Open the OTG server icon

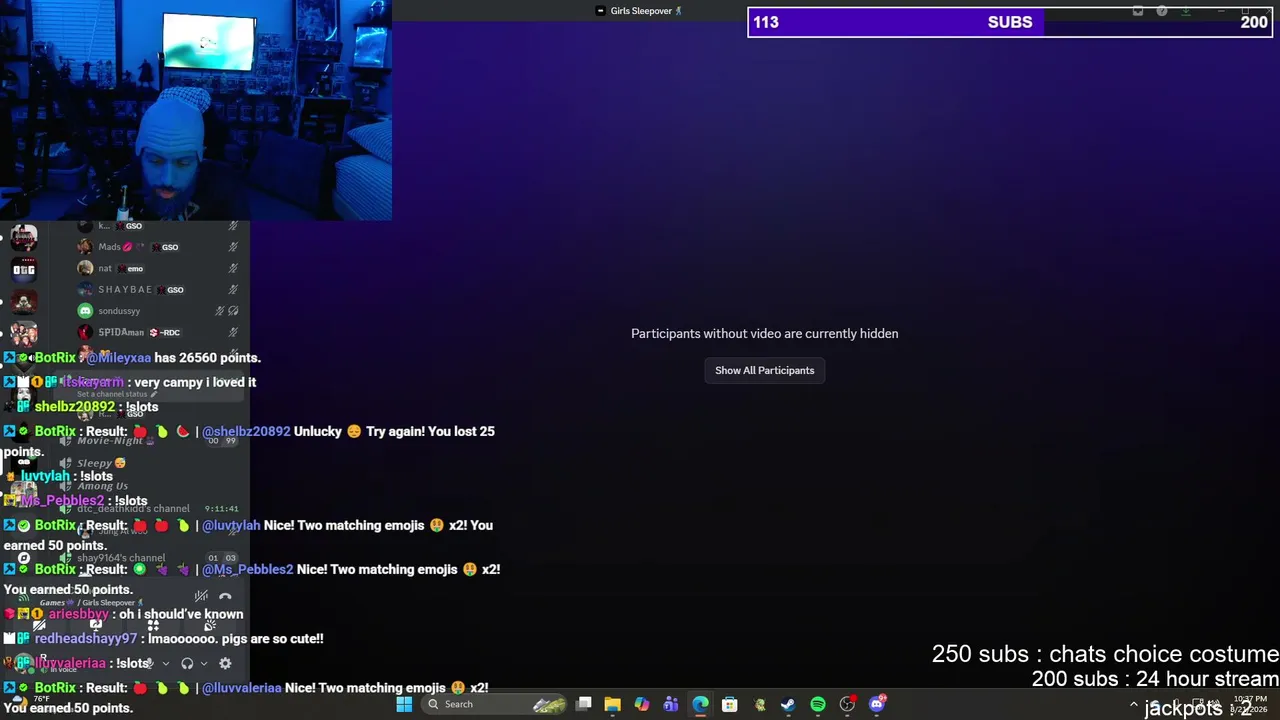[24, 269]
